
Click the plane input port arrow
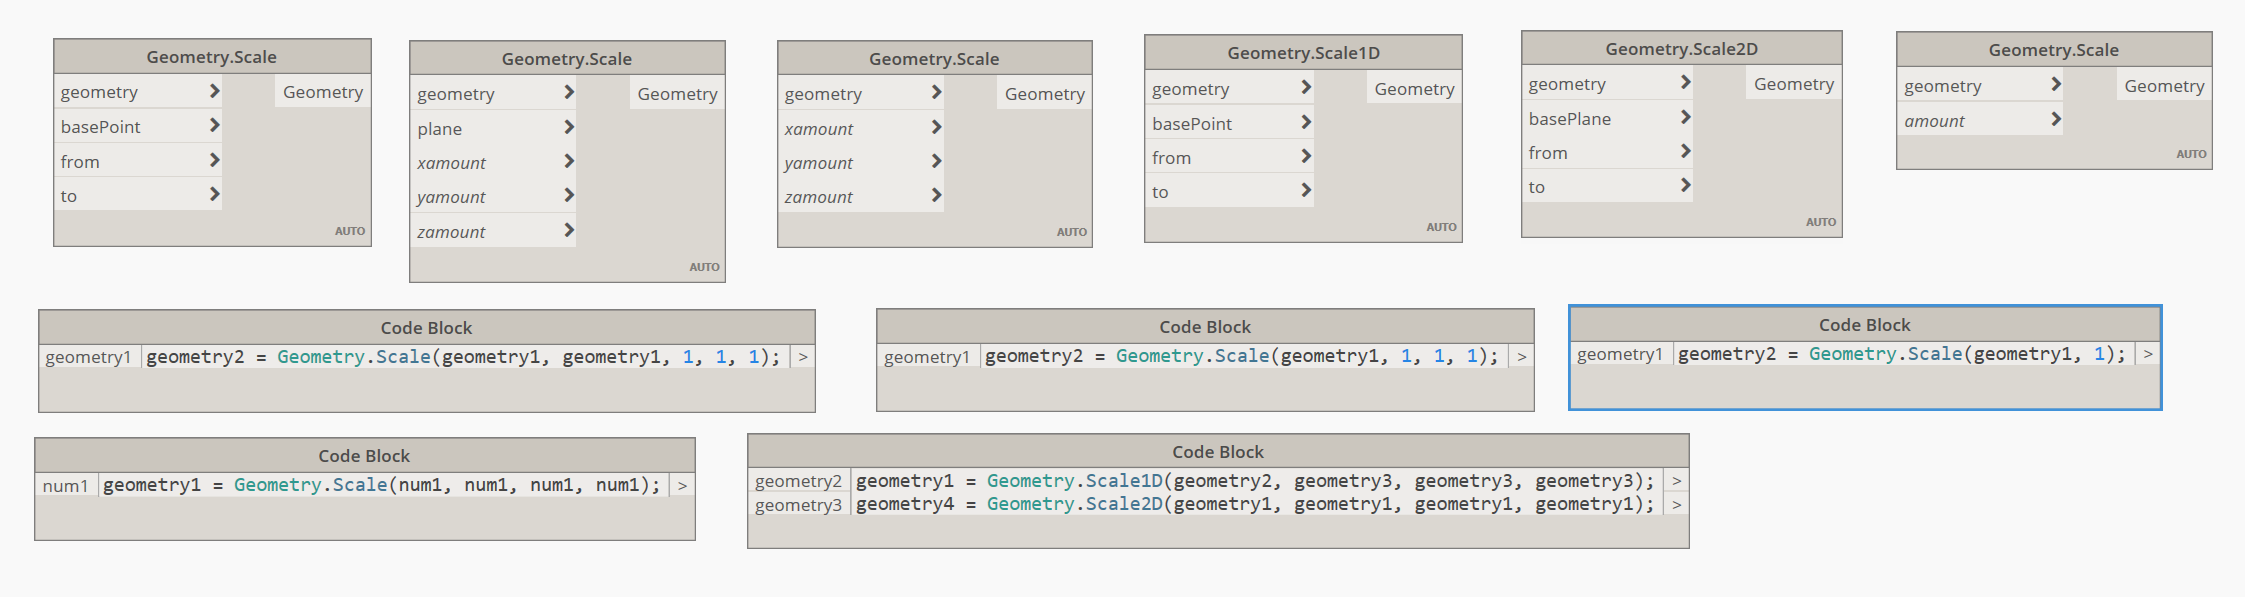coord(568,128)
